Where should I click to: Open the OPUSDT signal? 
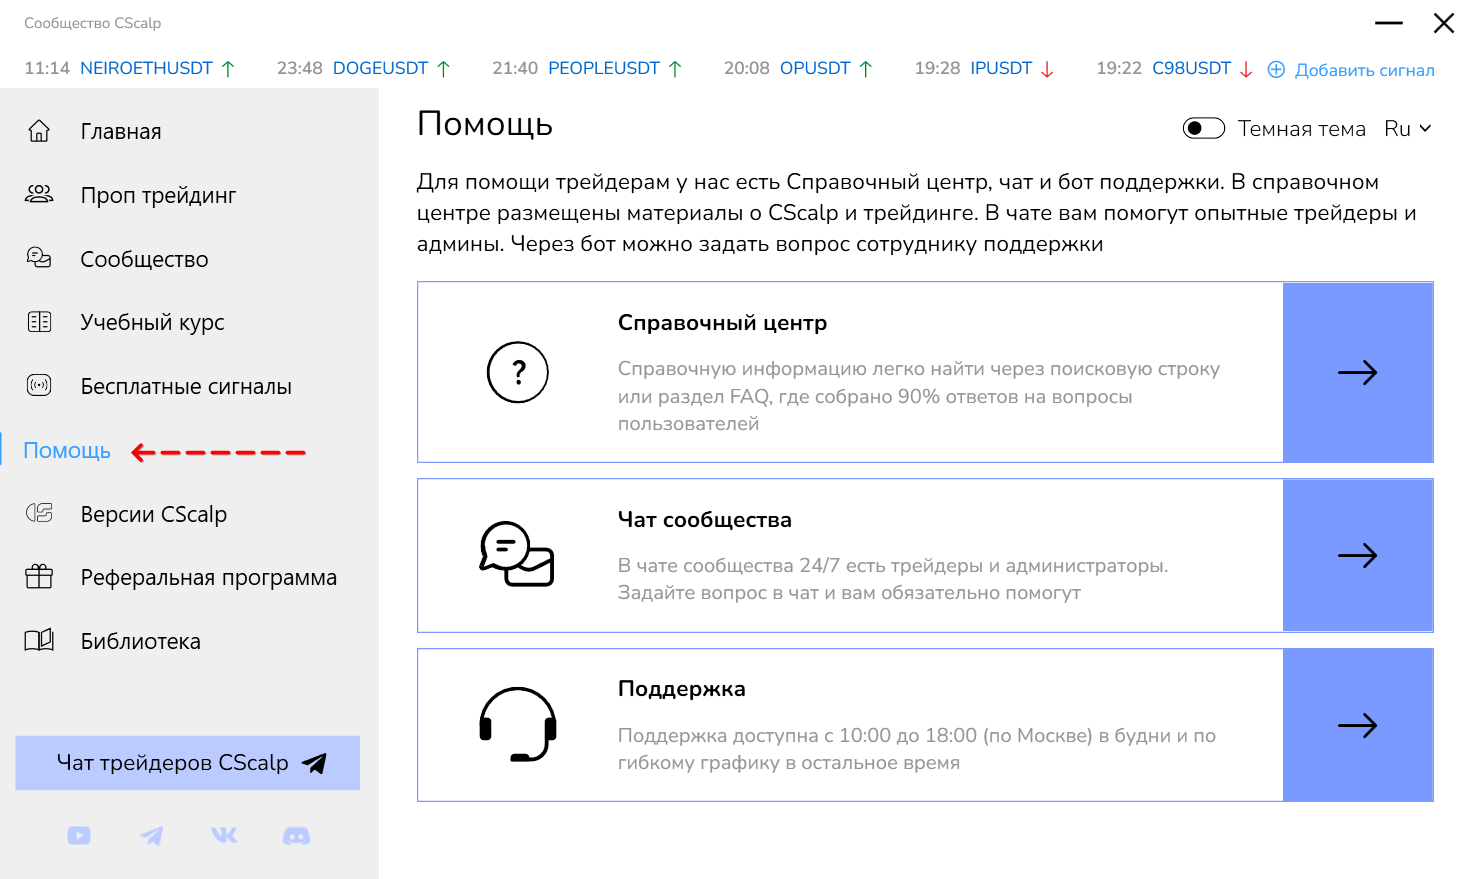tap(815, 68)
